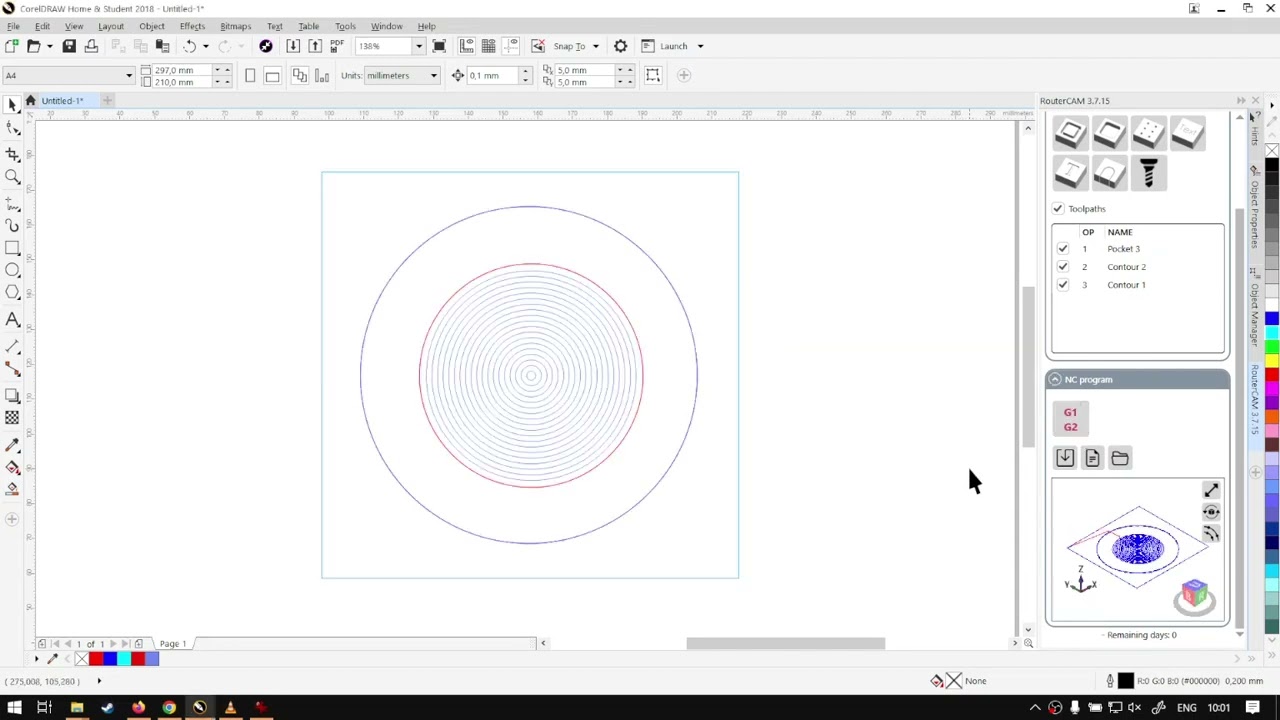
Task: Toggle portrait page orientation
Action: point(250,75)
